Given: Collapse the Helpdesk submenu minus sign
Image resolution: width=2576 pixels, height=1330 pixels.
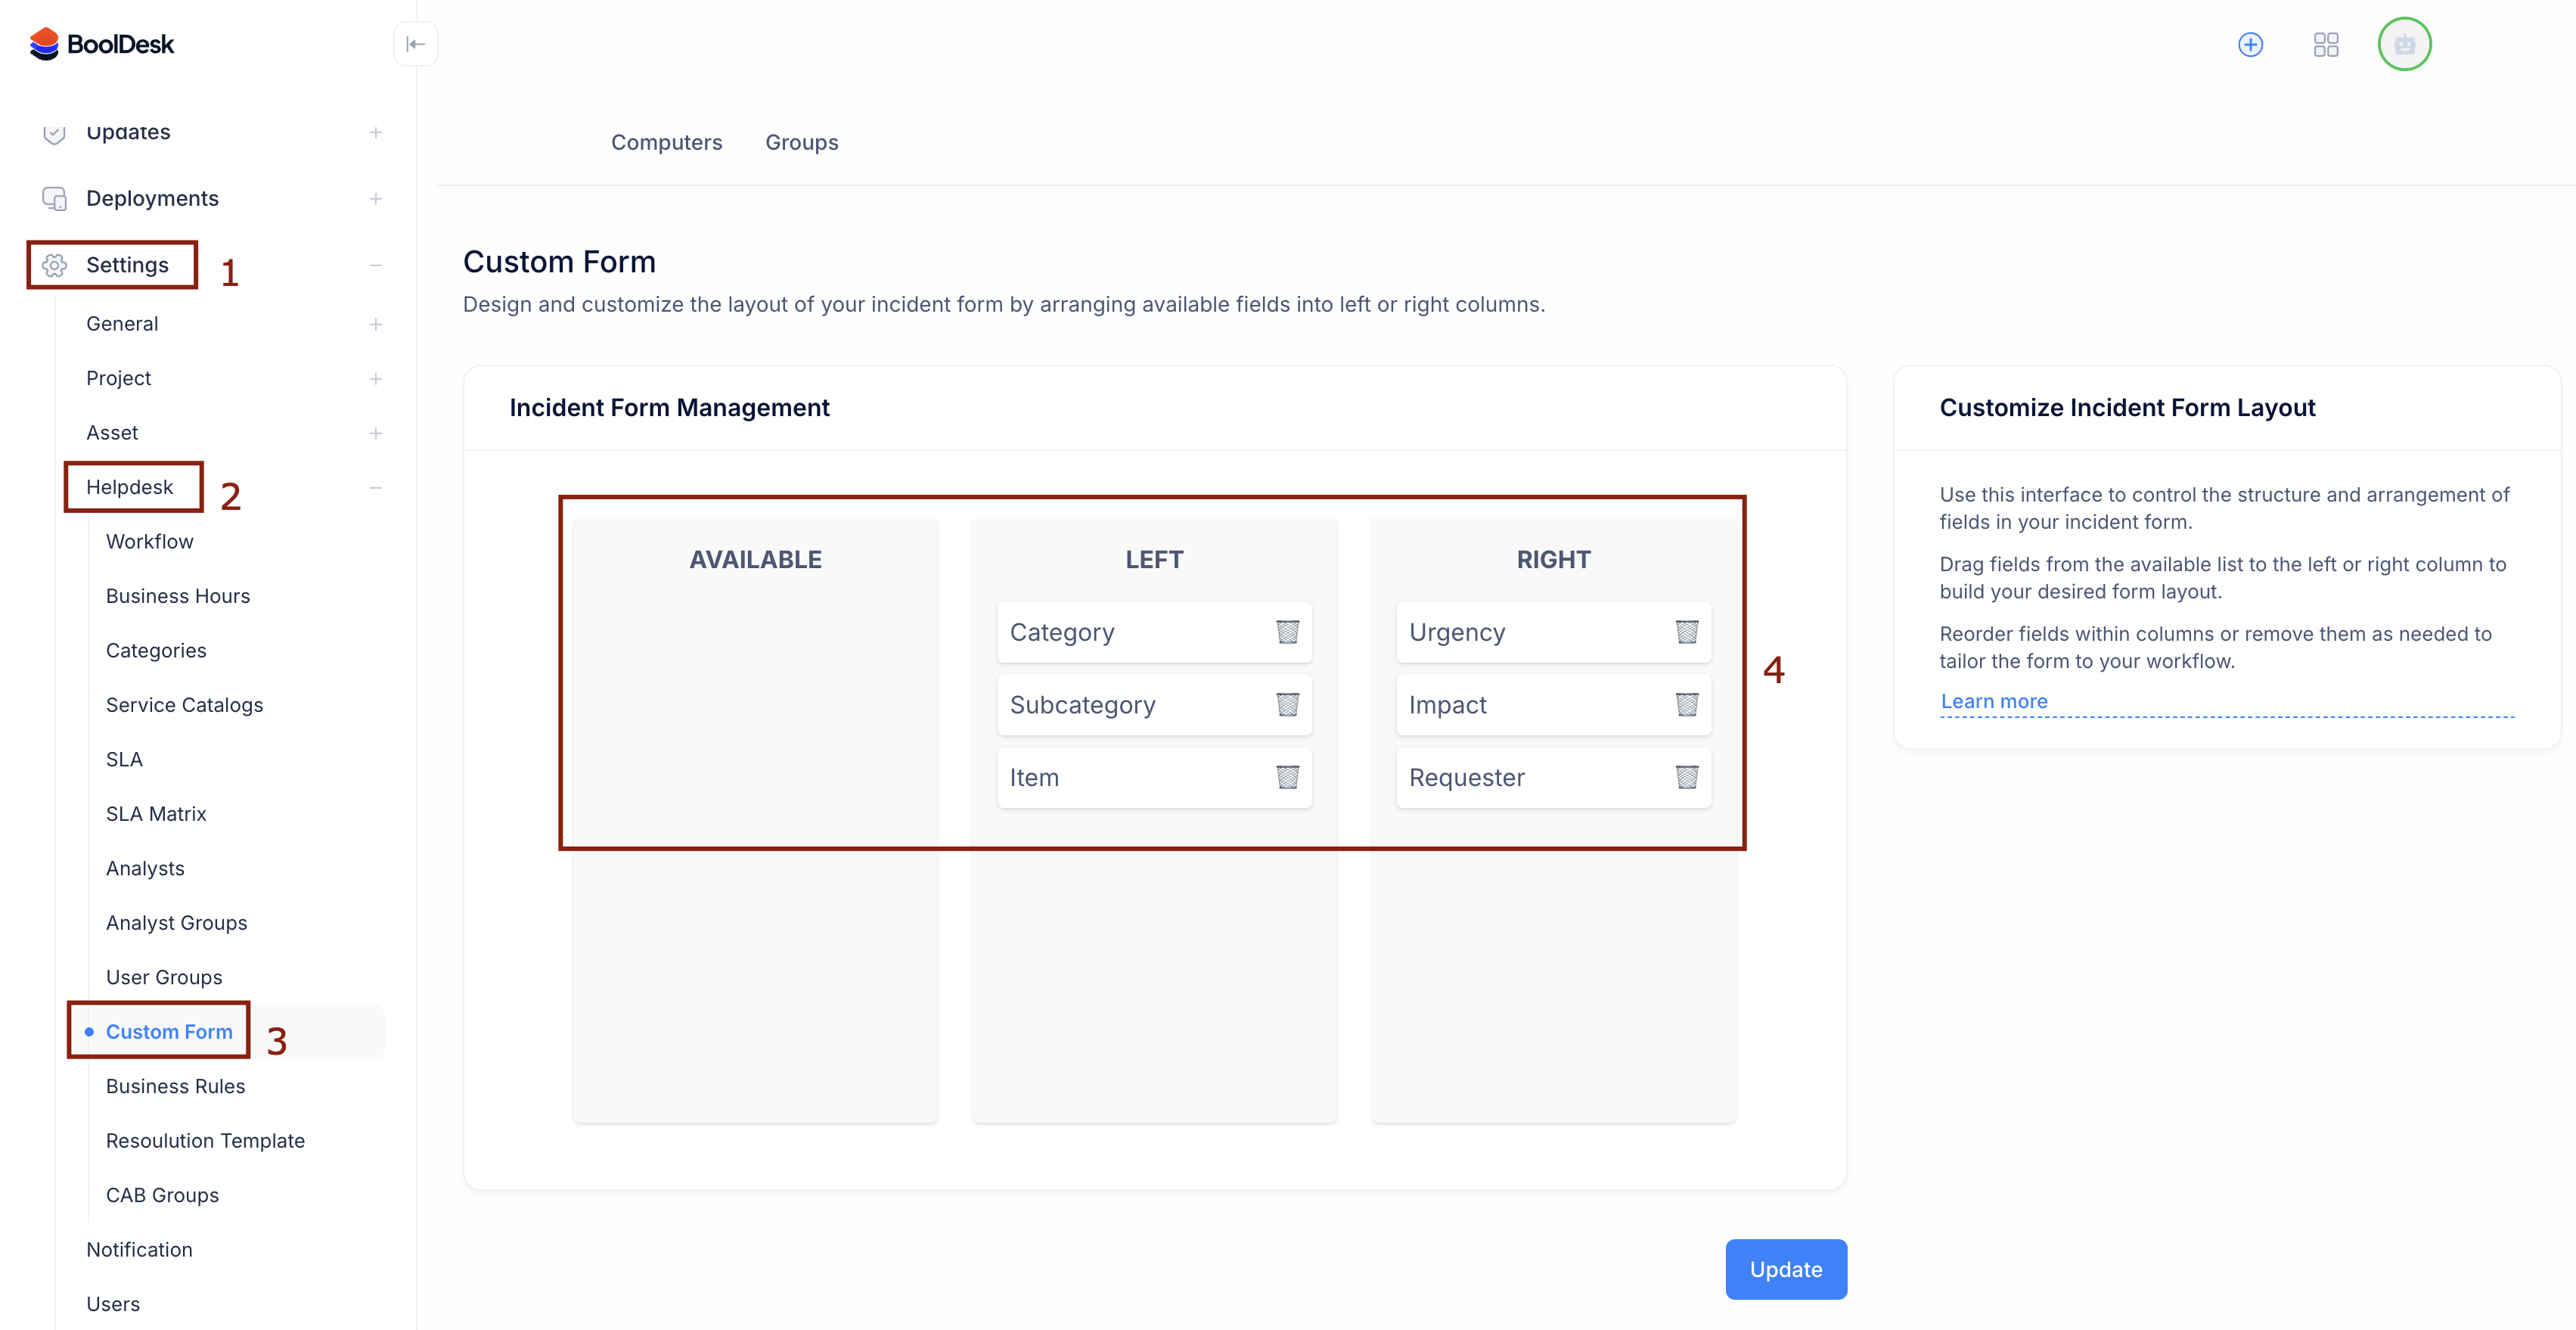Looking at the screenshot, I should (375, 487).
